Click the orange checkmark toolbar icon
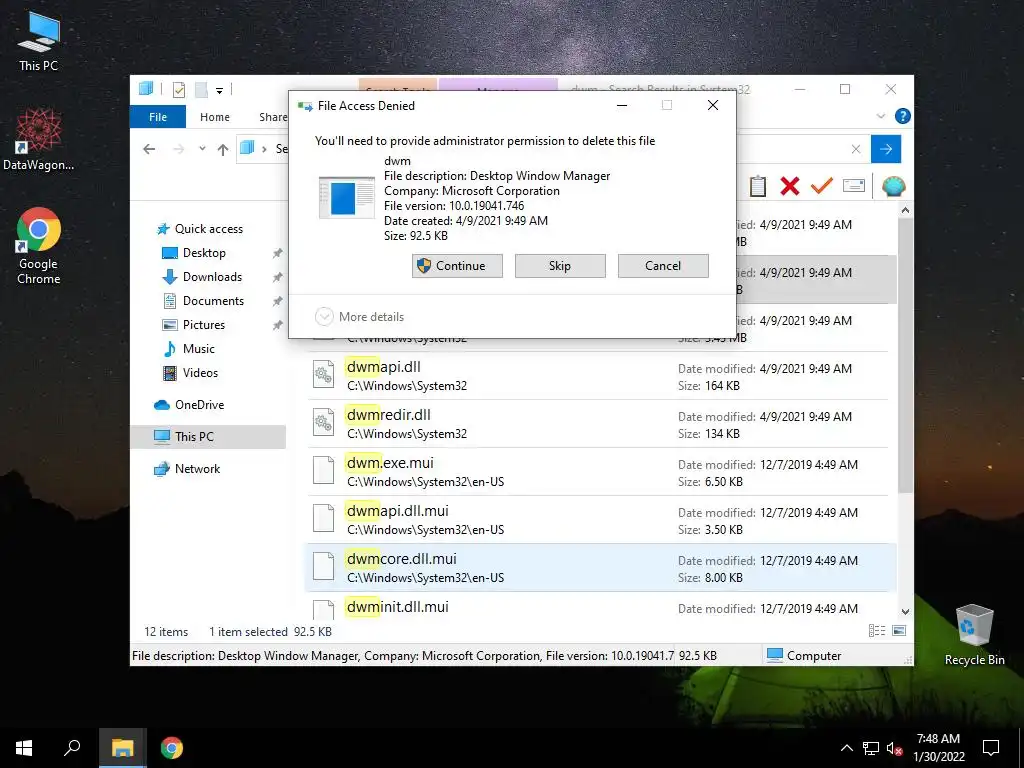 coord(822,186)
